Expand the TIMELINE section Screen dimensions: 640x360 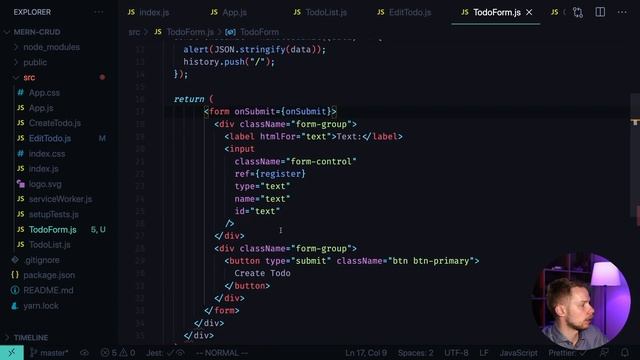(31, 338)
